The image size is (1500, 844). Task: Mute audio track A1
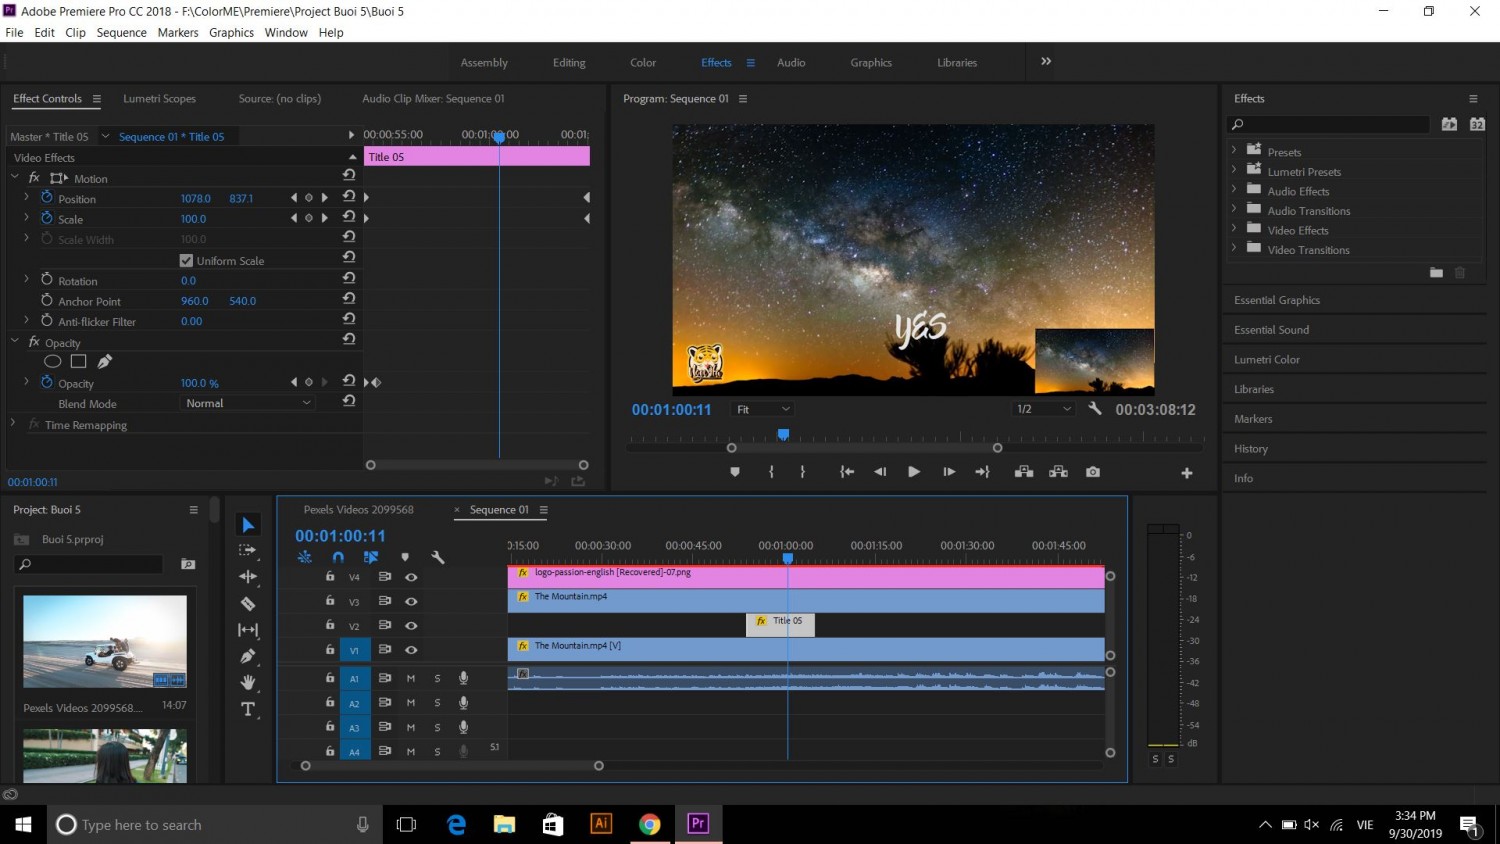coord(411,678)
